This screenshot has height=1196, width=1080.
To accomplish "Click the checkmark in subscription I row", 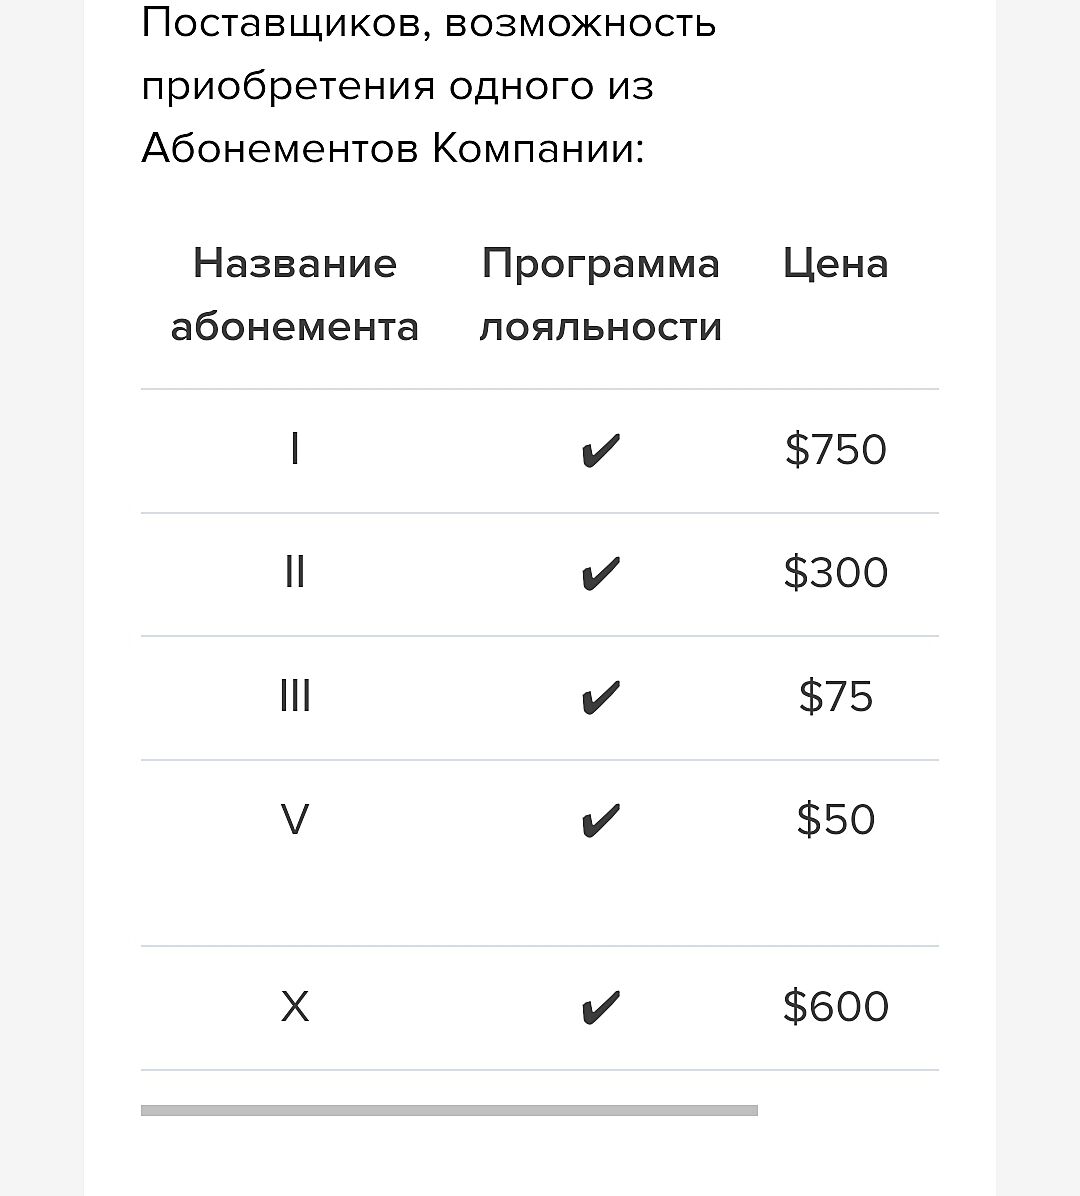I will (x=600, y=451).
